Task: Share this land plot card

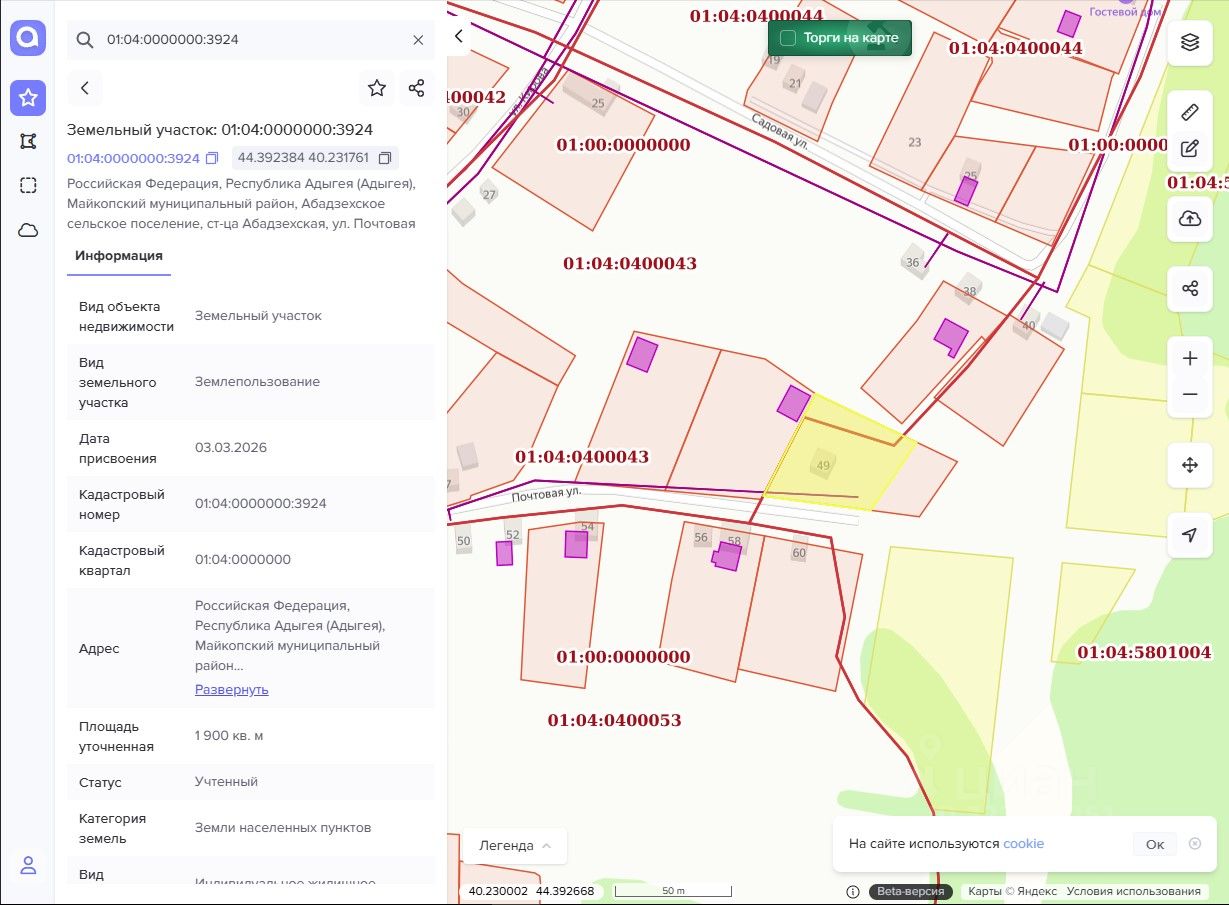Action: pyautogui.click(x=417, y=88)
